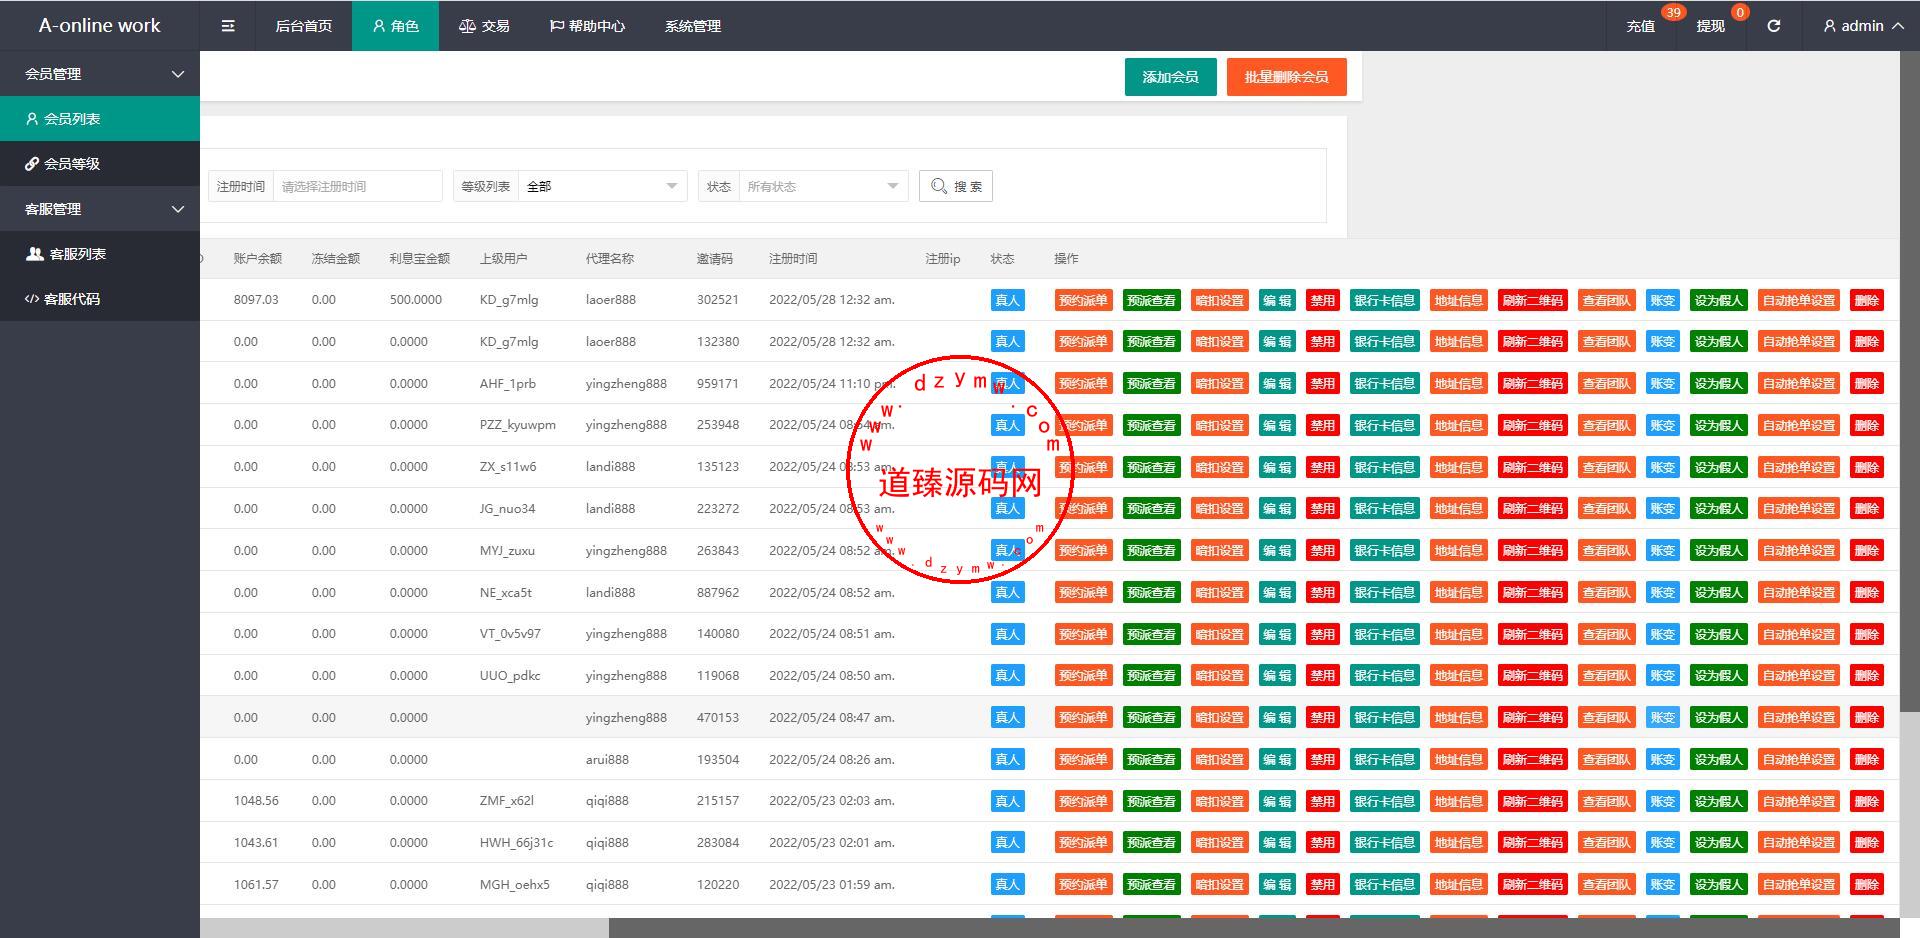1920x938 pixels.
Task: Click 刷新二维码 for invite code 263843
Action: pos(1532,551)
